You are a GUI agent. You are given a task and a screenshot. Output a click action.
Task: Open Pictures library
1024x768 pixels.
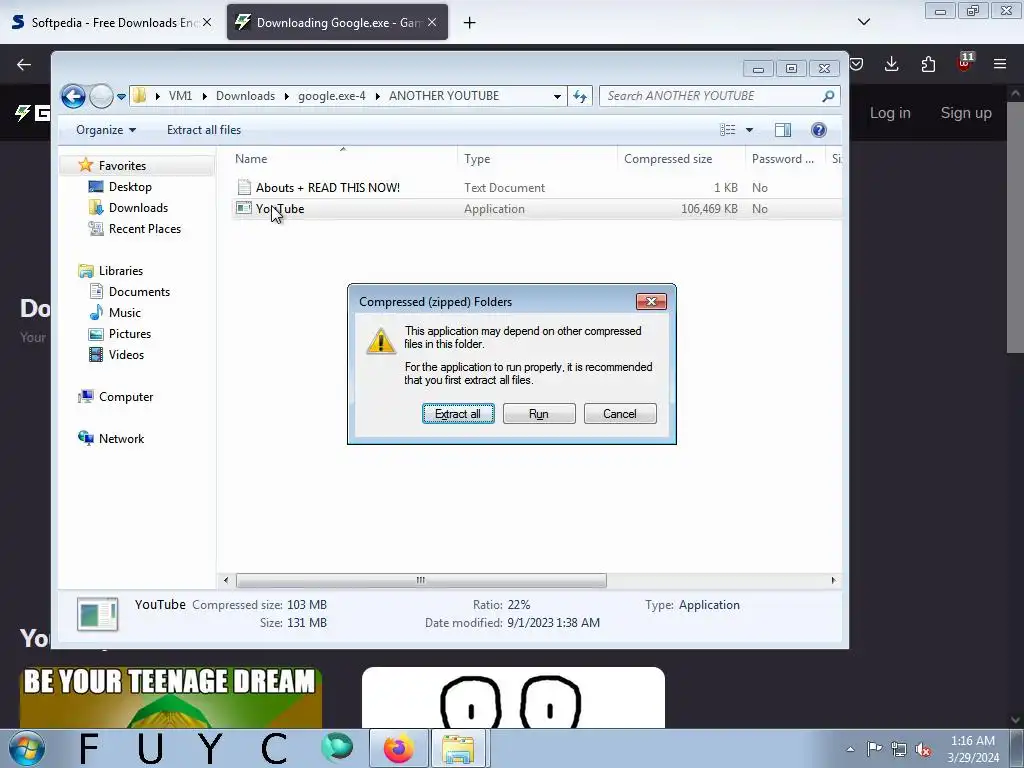tap(129, 333)
